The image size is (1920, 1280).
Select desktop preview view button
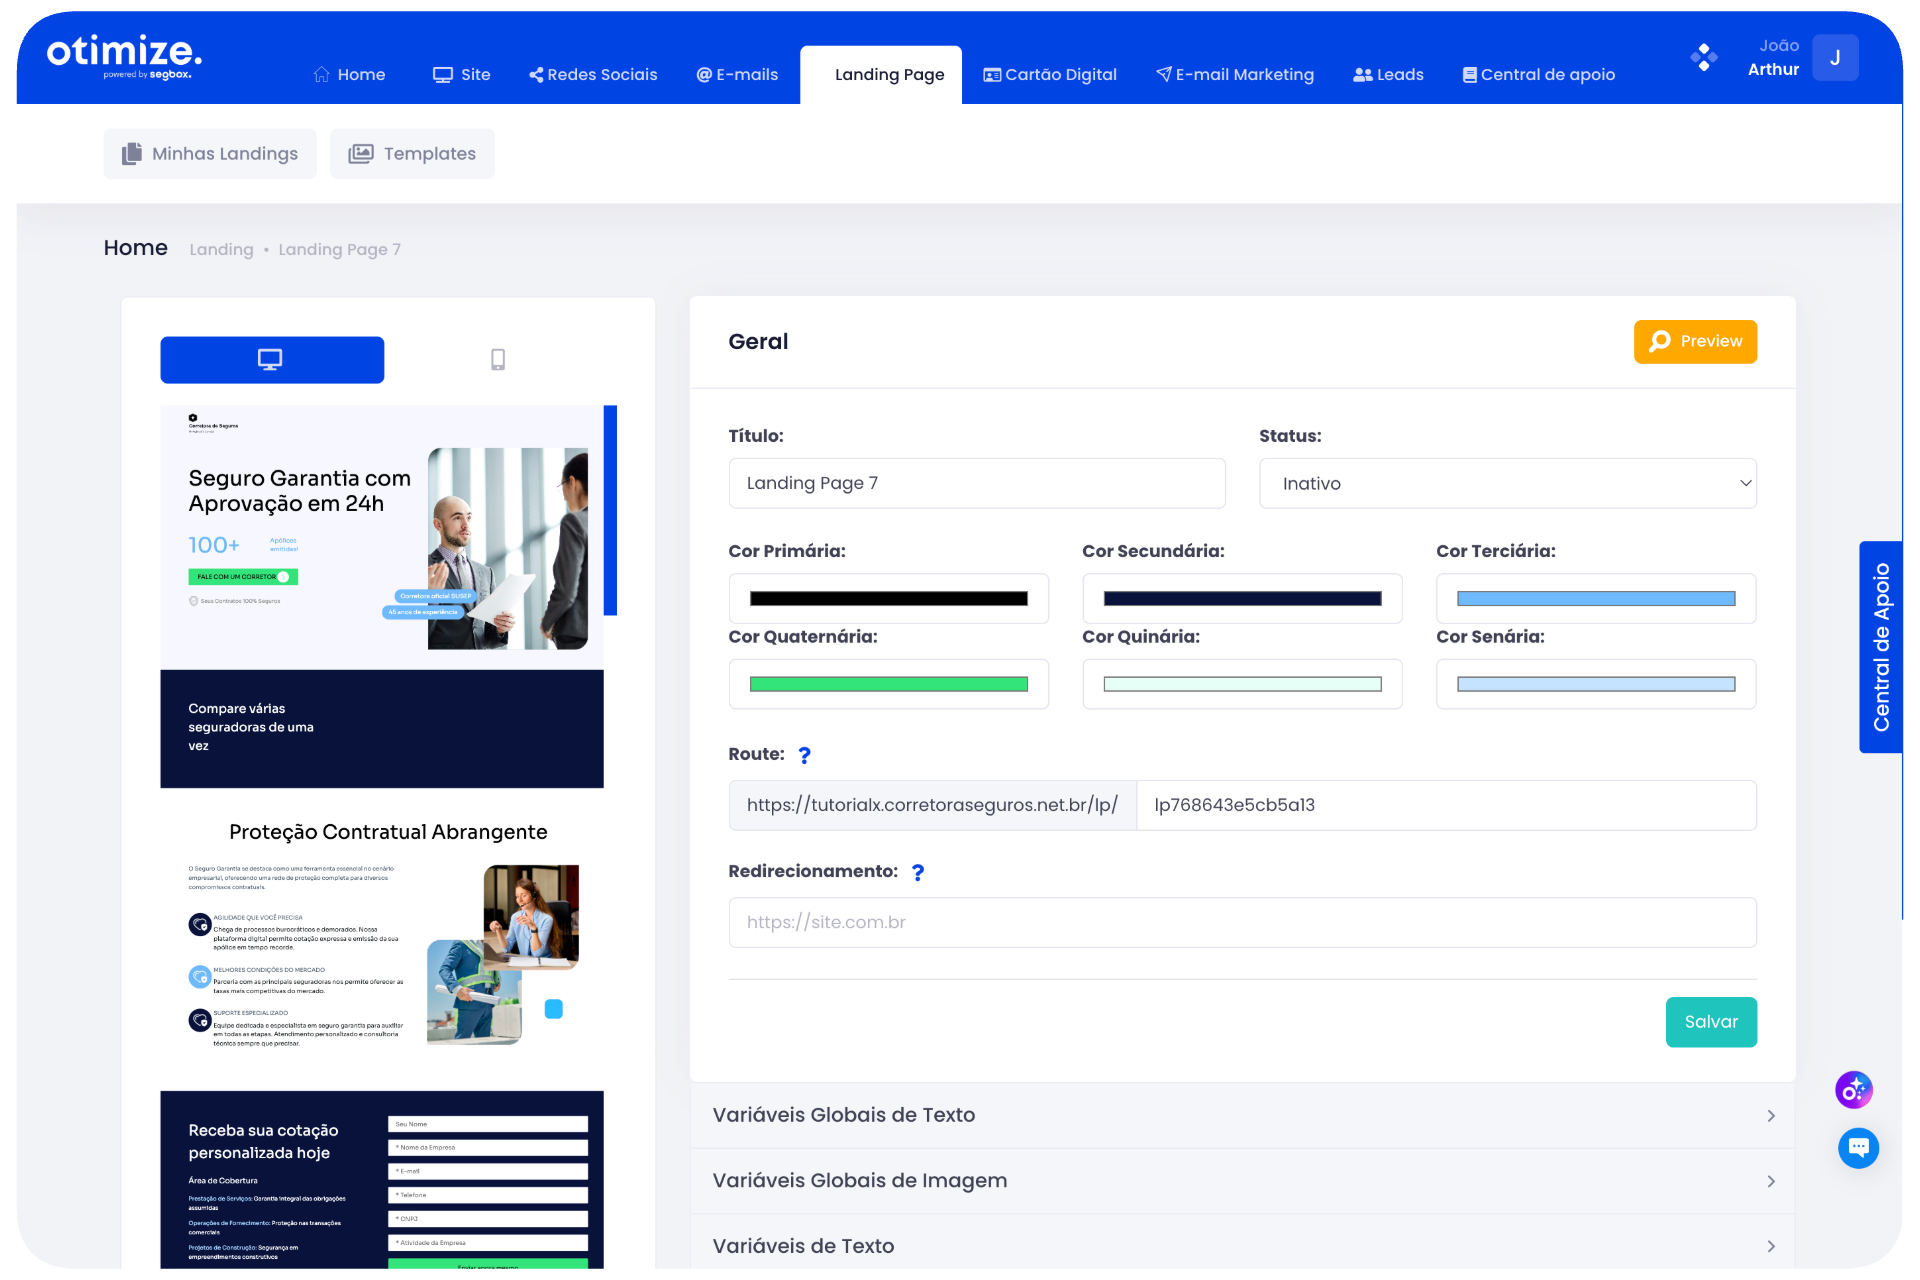coord(272,360)
